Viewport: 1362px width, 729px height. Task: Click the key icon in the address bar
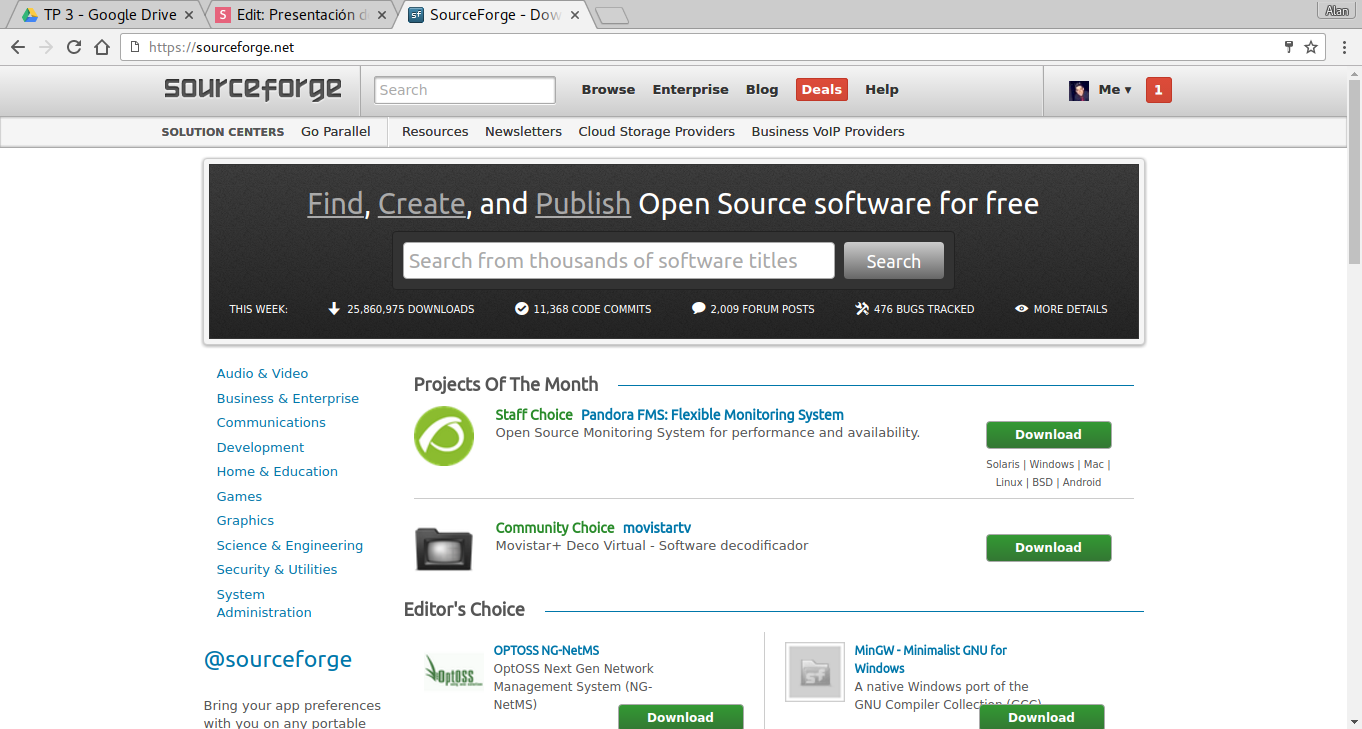(1289, 47)
